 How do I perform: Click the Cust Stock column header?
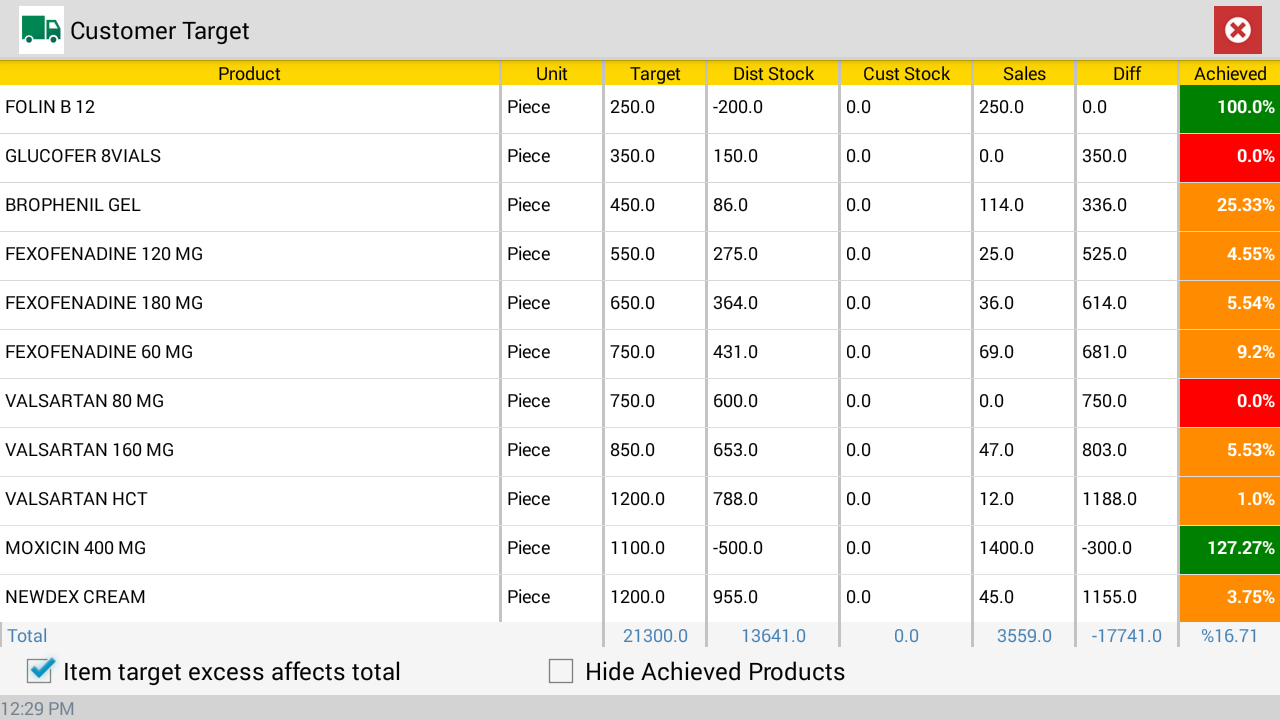pos(906,73)
